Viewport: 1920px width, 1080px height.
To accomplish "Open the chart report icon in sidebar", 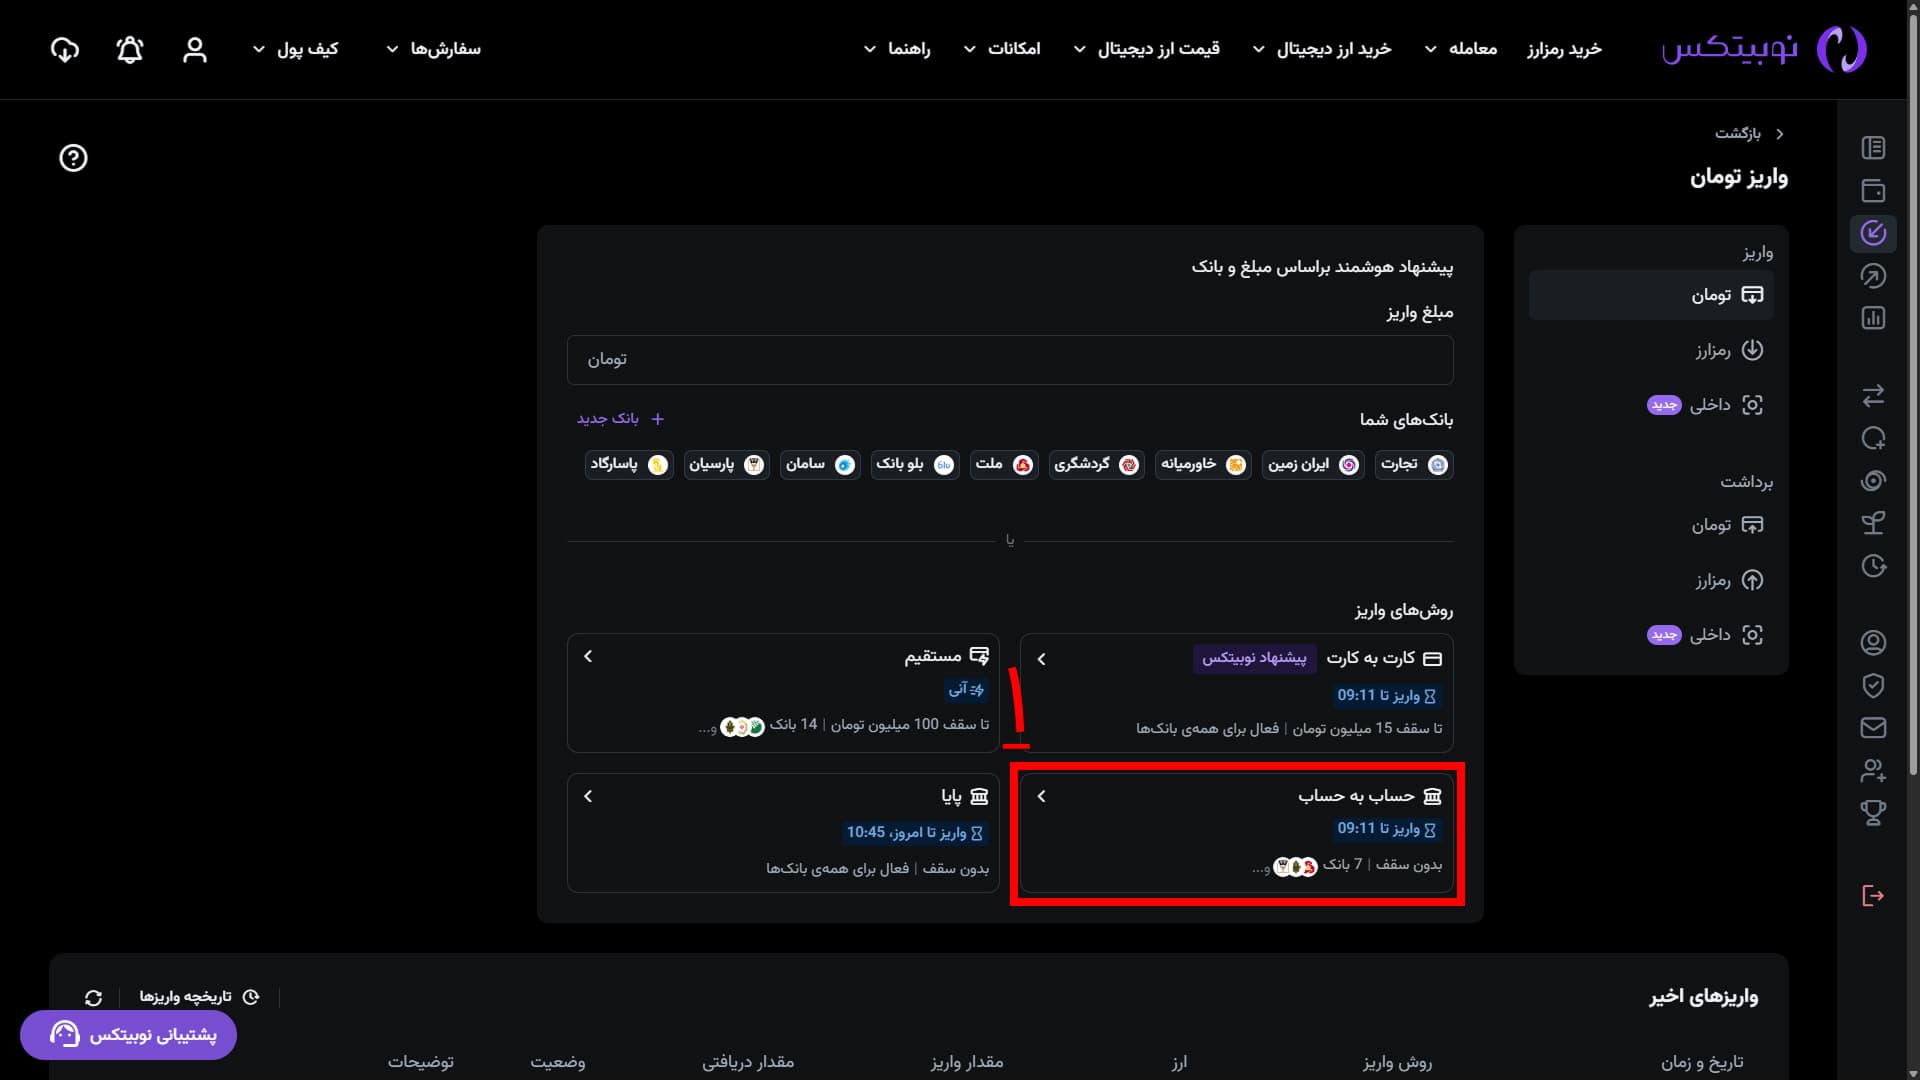I will click(x=1873, y=318).
